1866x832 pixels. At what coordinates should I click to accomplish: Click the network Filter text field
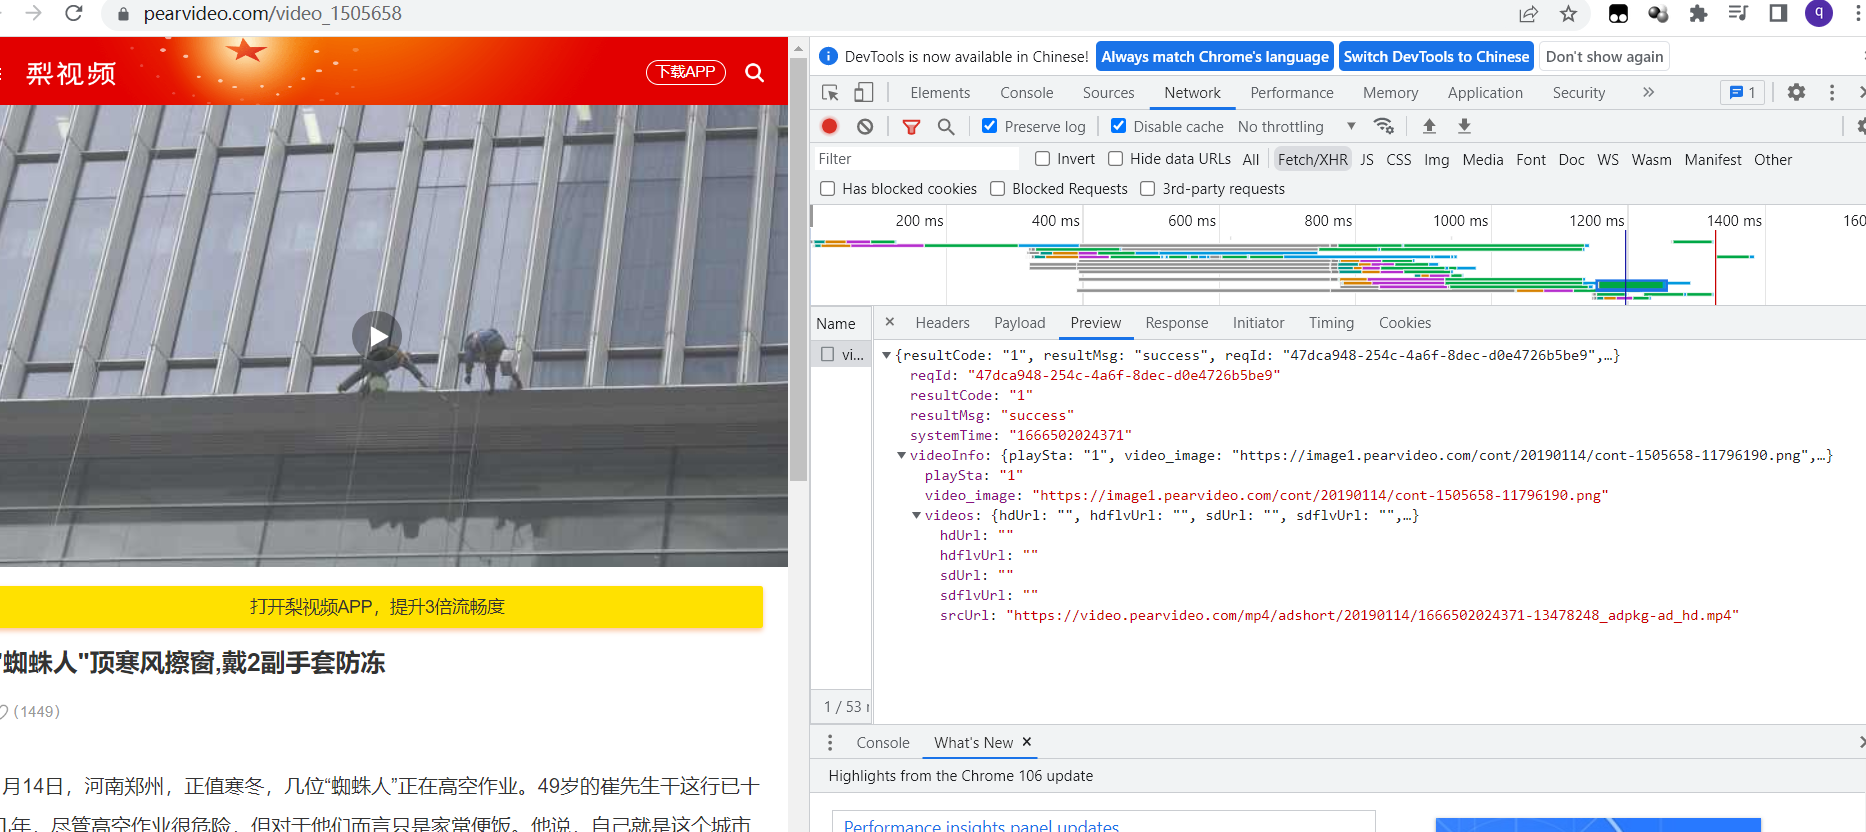coord(916,159)
